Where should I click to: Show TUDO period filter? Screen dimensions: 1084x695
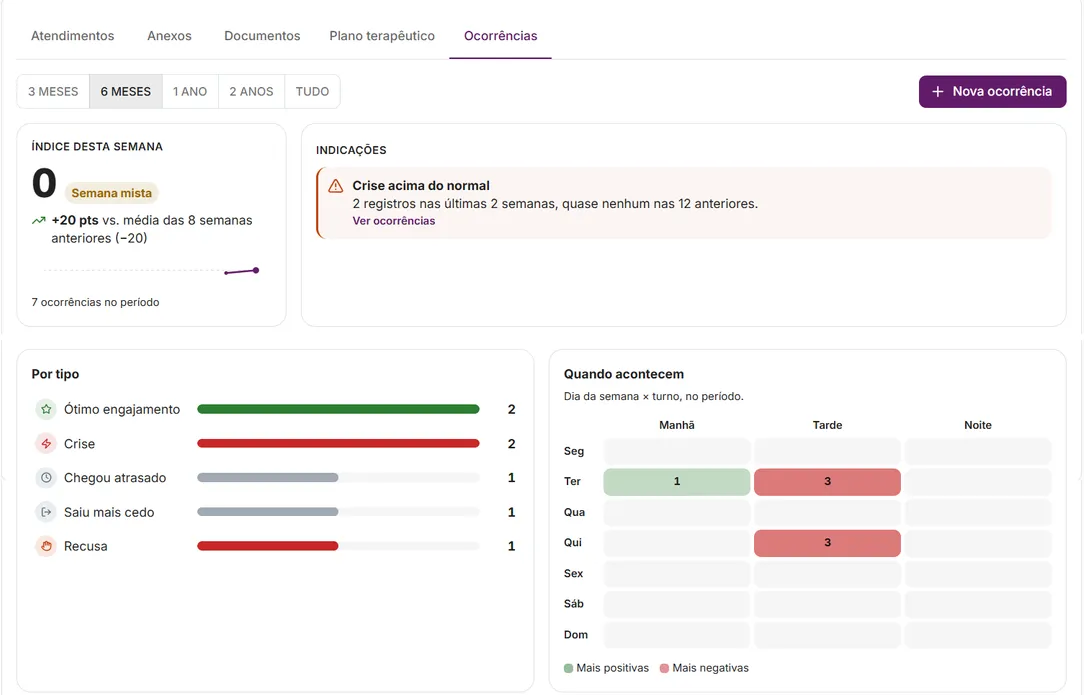312,91
